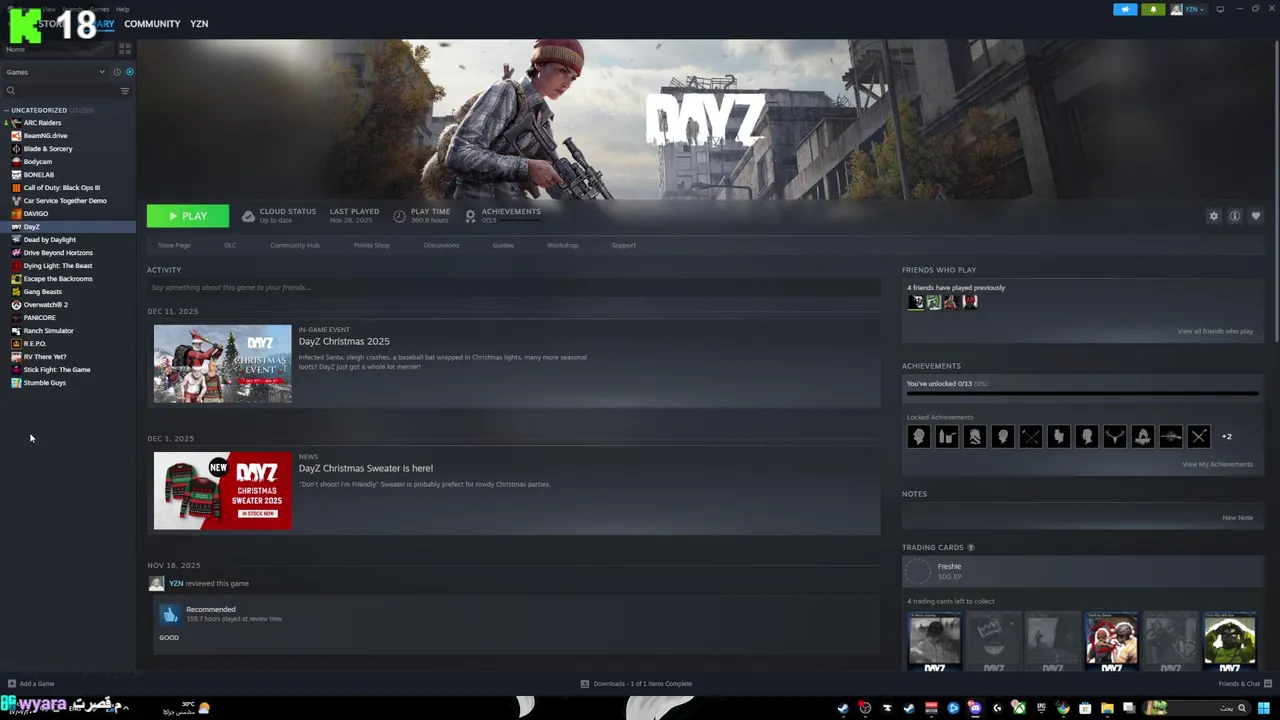This screenshot has height=720, width=1280.
Task: Open trading cards help question icon
Action: click(971, 547)
